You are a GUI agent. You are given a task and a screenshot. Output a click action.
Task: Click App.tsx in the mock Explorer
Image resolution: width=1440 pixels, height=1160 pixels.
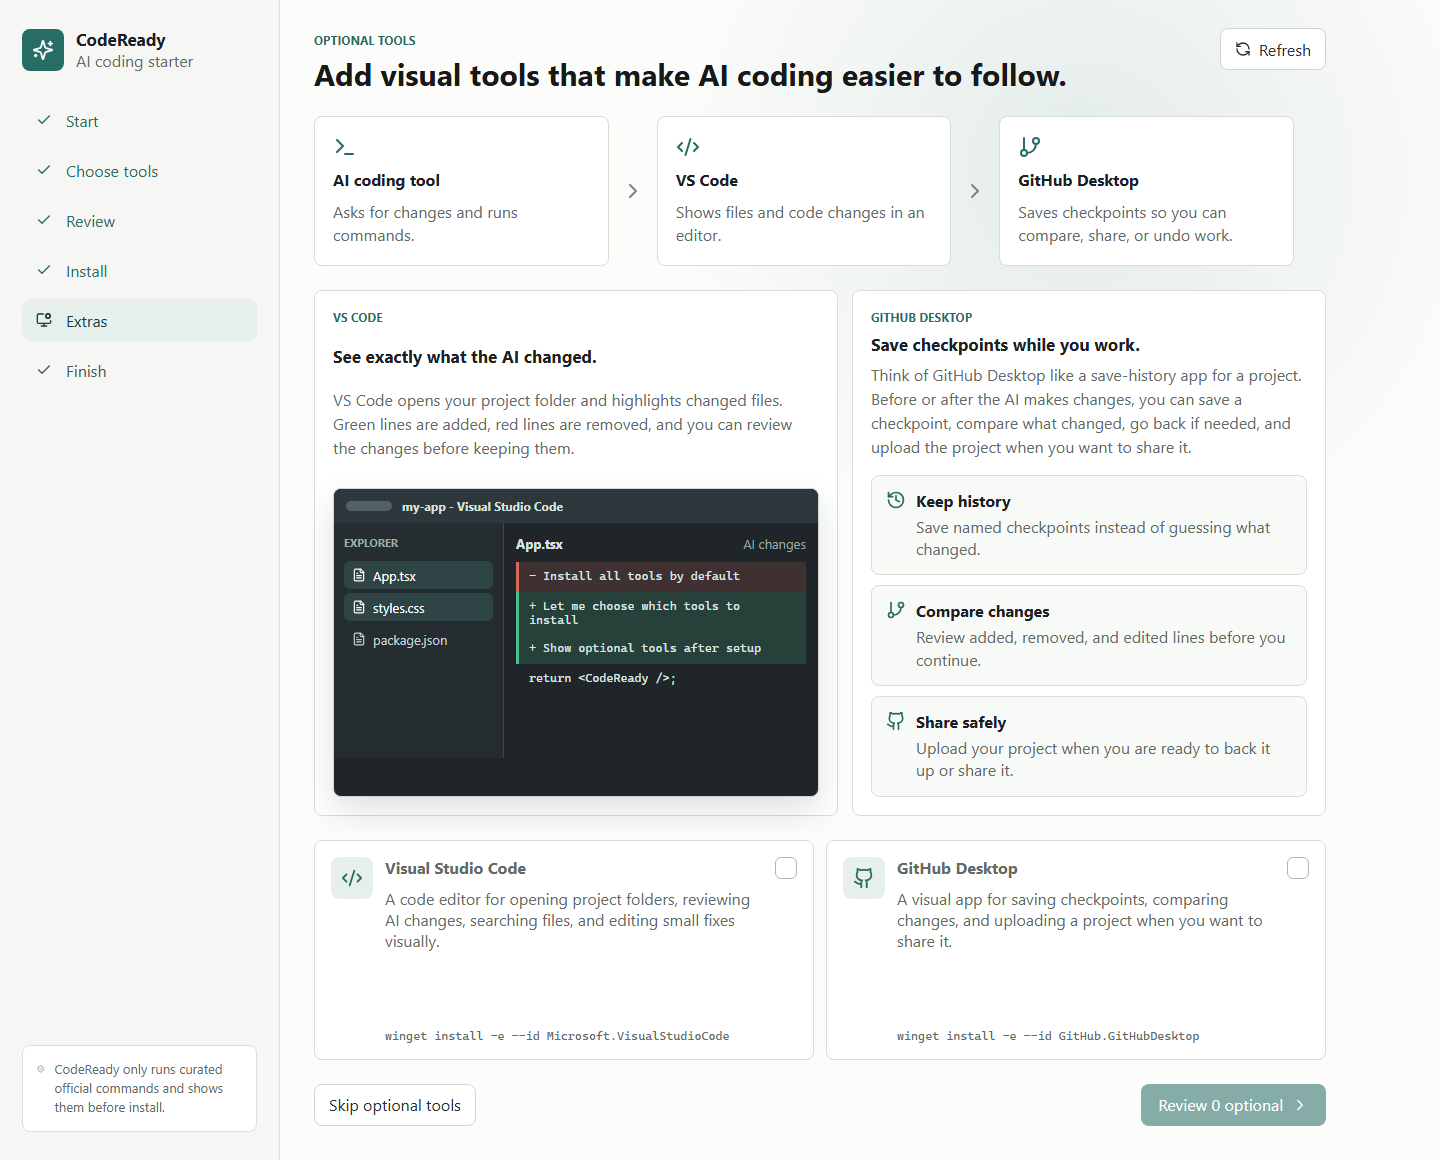(418, 576)
